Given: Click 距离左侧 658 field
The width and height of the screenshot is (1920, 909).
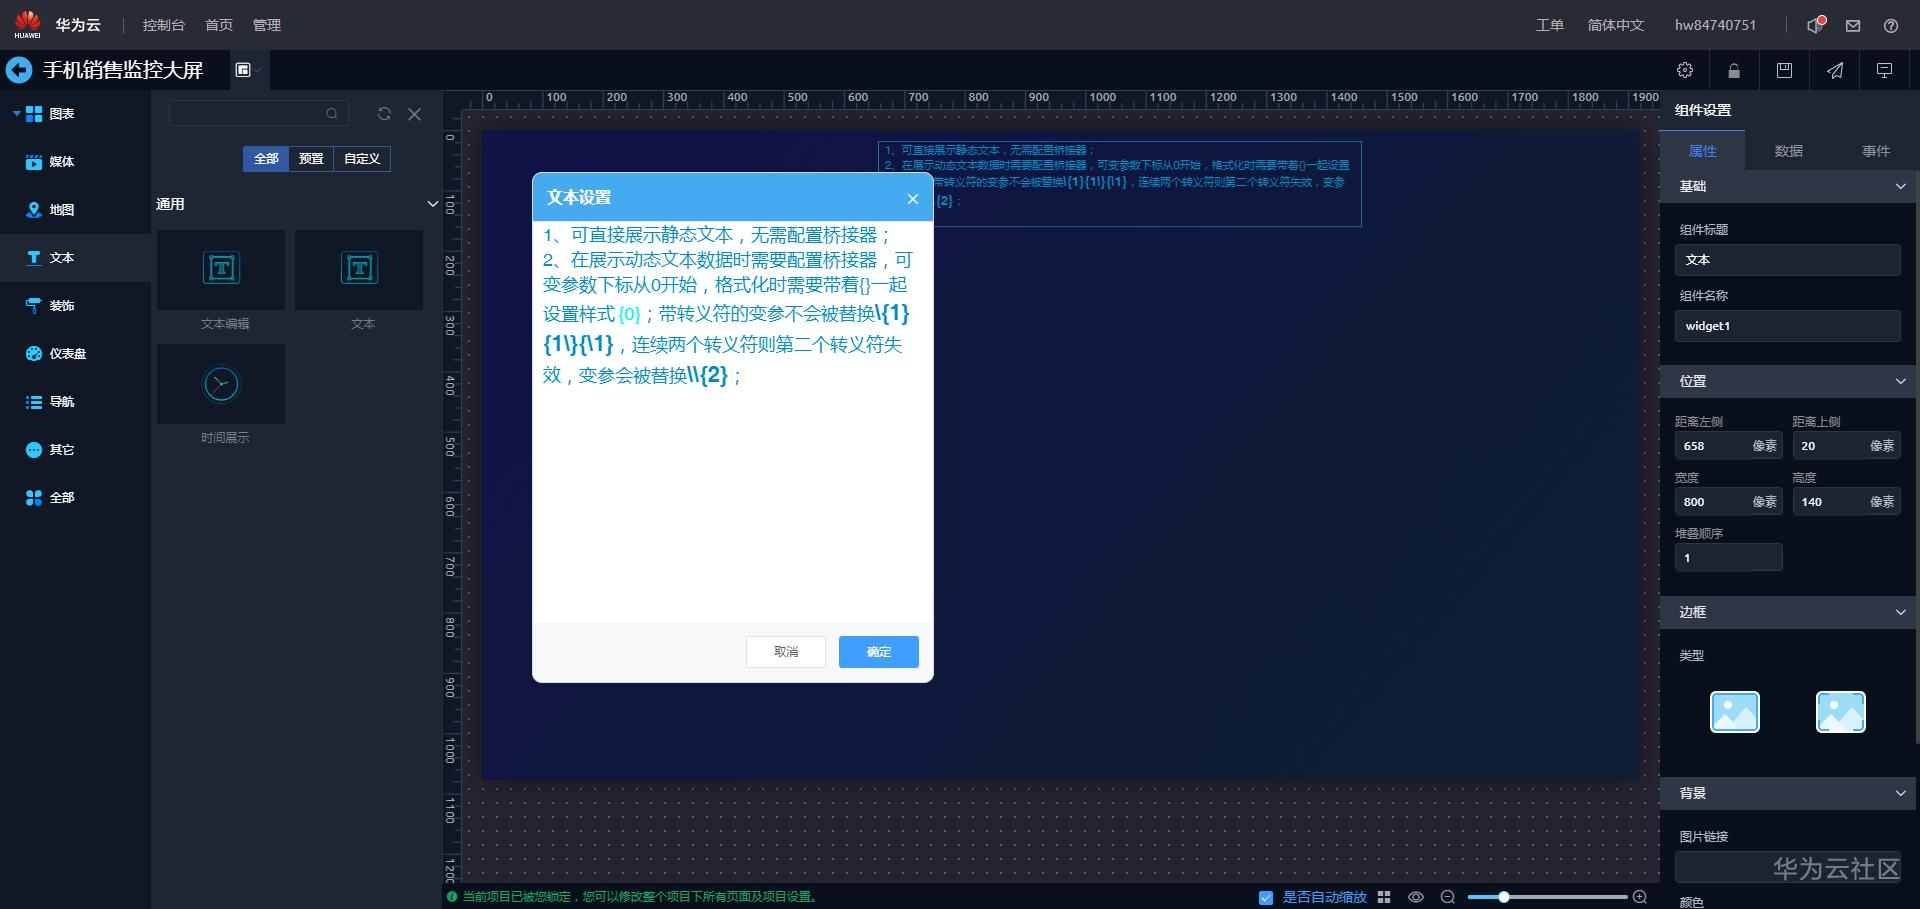Looking at the screenshot, I should click(x=1729, y=446).
